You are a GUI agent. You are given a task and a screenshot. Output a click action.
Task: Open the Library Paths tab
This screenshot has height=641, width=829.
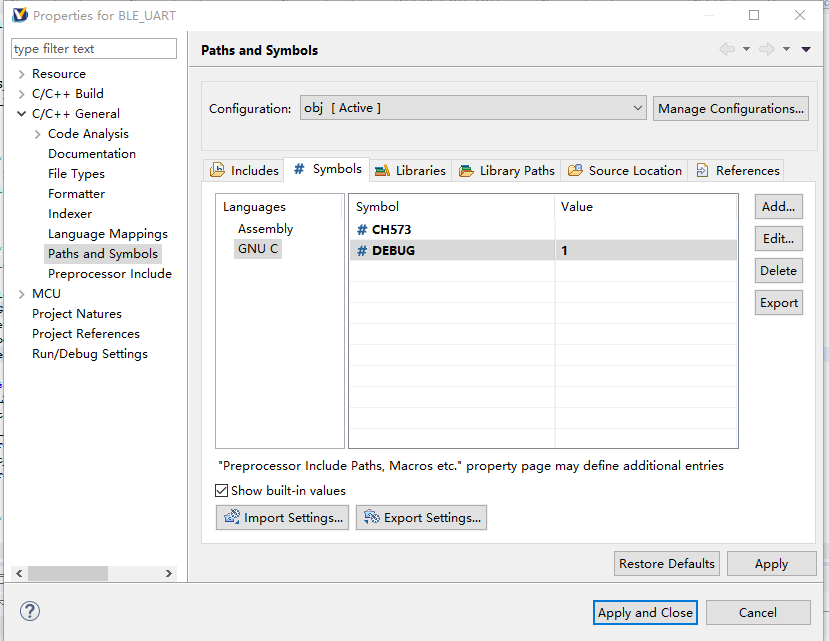pos(506,170)
